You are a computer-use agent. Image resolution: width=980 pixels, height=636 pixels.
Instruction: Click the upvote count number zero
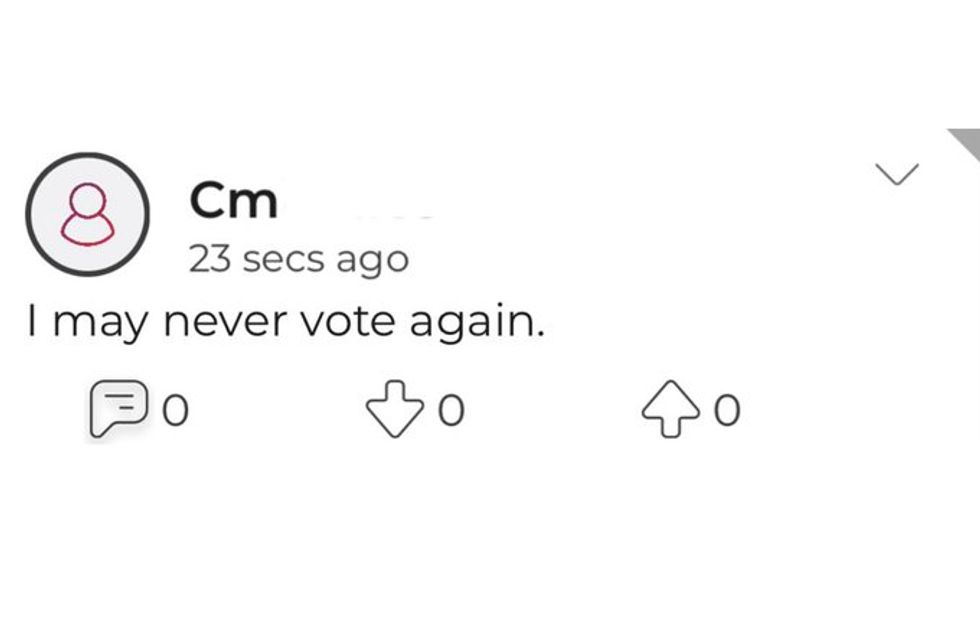[x=728, y=410]
